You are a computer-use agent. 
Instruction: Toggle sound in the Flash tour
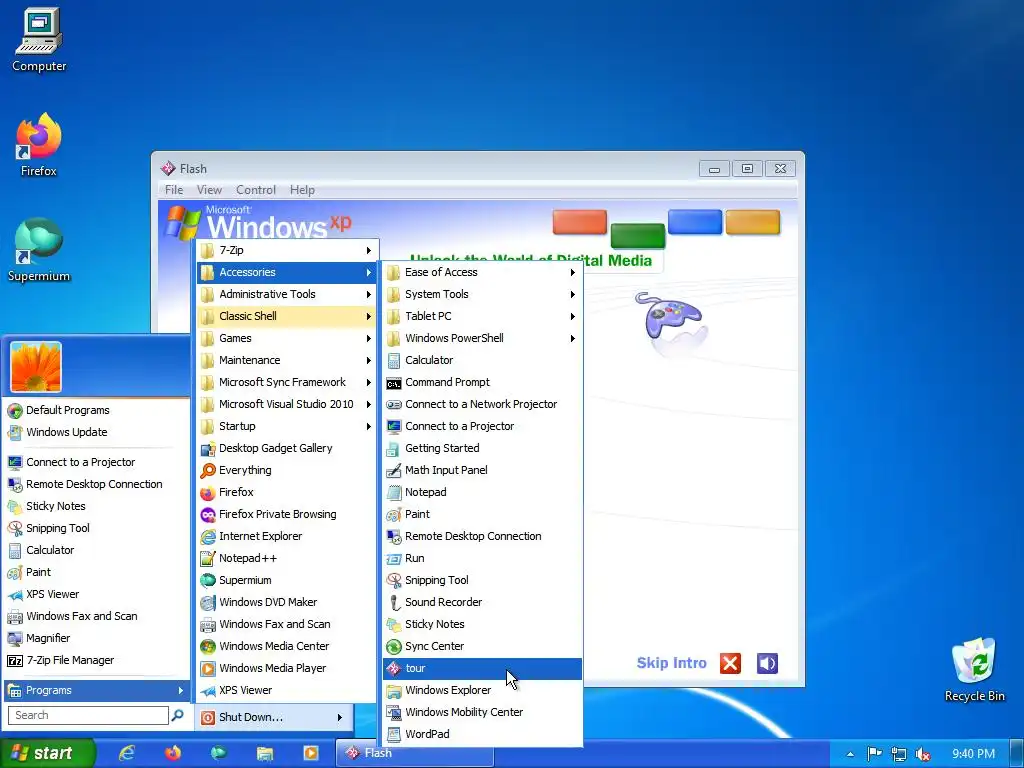pos(767,664)
